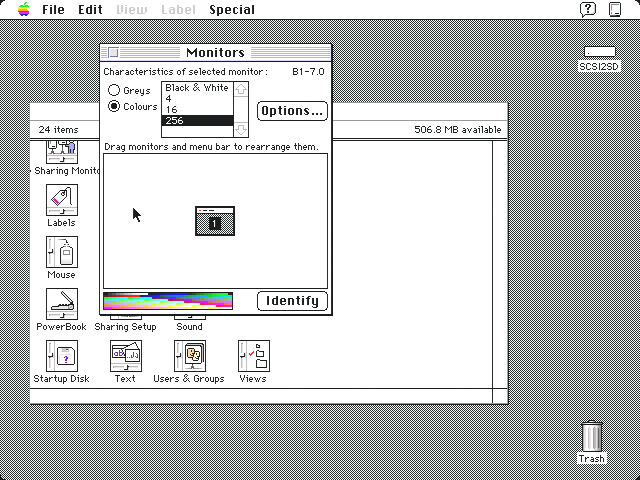Select 16 colours in depth list
640x480 pixels.
tap(198, 110)
